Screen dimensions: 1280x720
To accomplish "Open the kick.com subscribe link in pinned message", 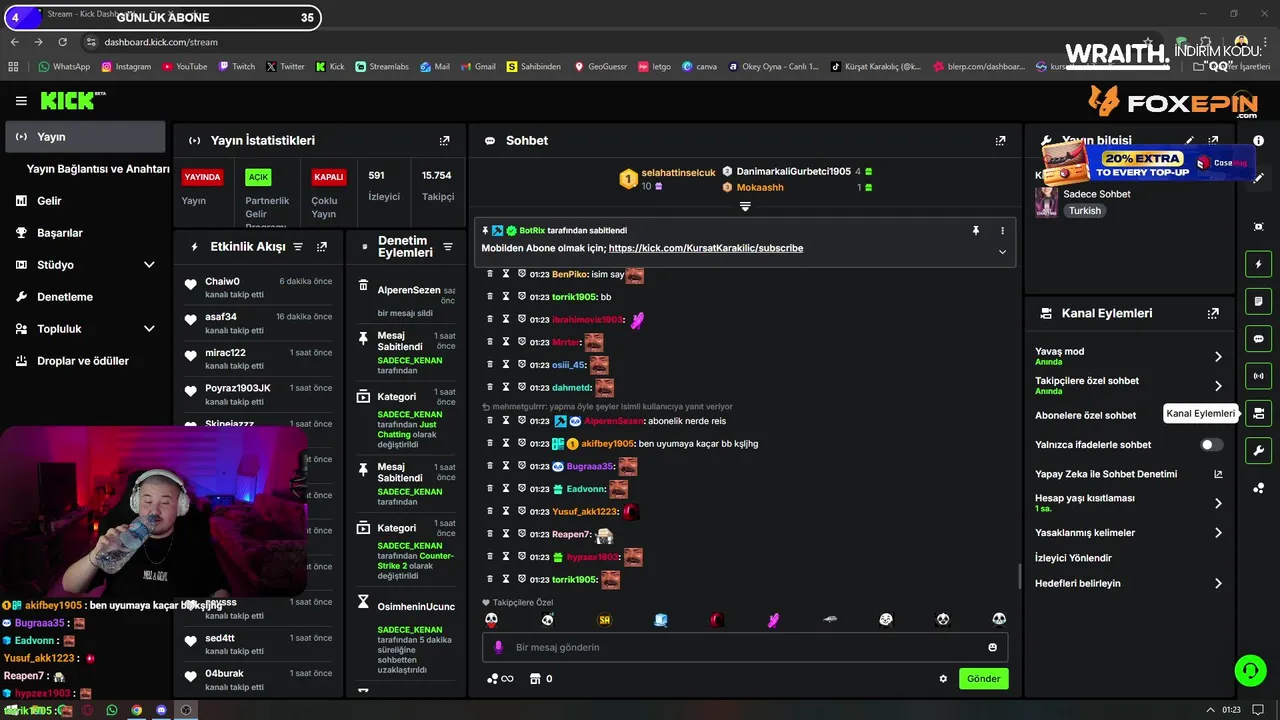I will click(x=706, y=248).
